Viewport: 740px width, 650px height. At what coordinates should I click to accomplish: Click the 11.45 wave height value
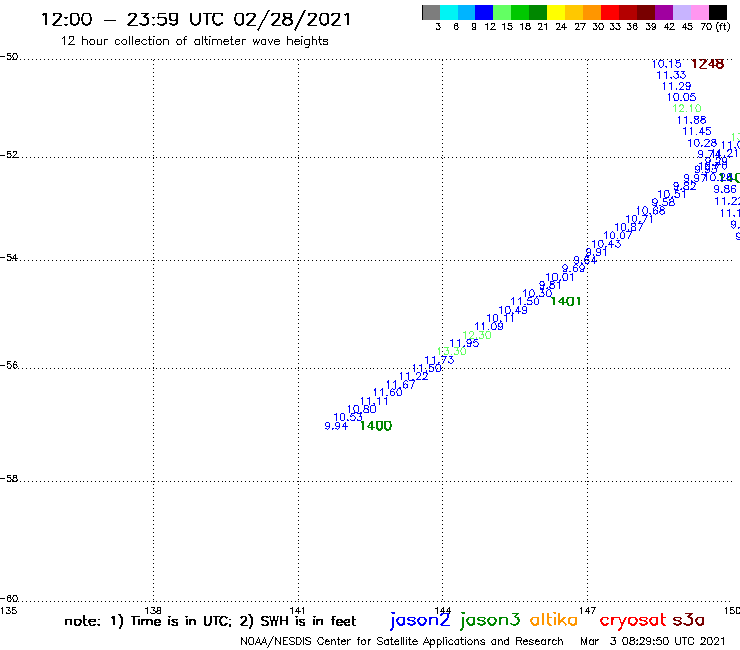click(697, 131)
